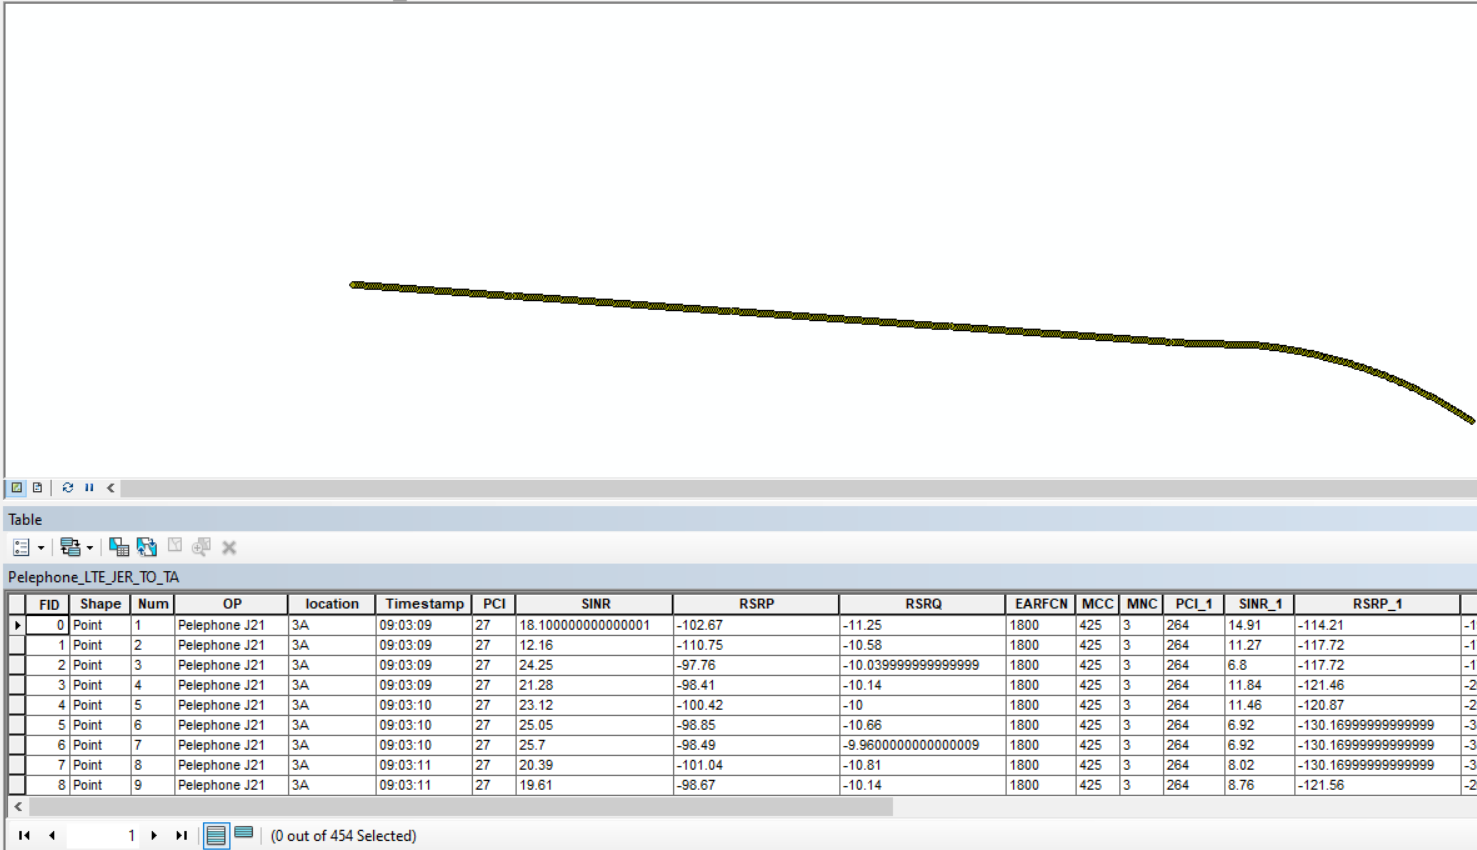The width and height of the screenshot is (1477, 850).
Task: Open the Table Options menu
Action: (x=20, y=548)
